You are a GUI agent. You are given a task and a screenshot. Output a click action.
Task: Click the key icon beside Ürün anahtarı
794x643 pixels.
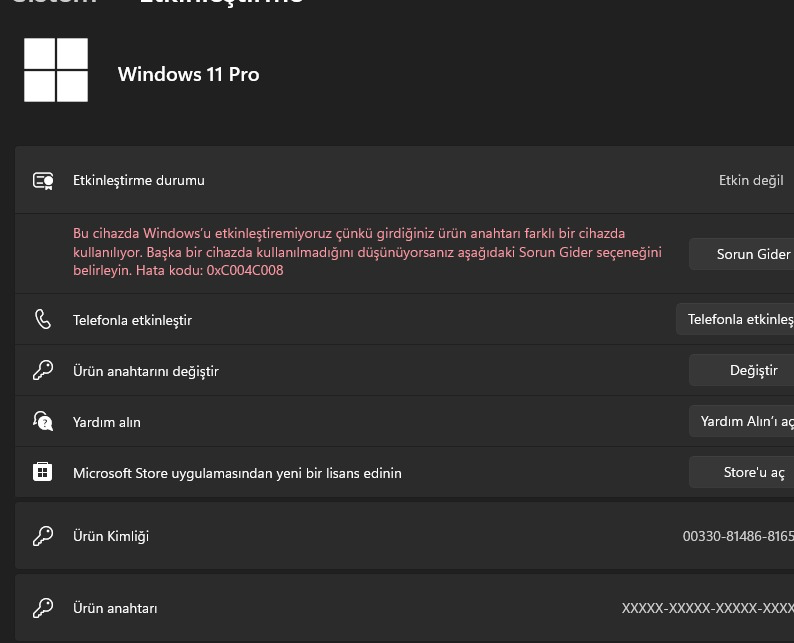point(43,608)
